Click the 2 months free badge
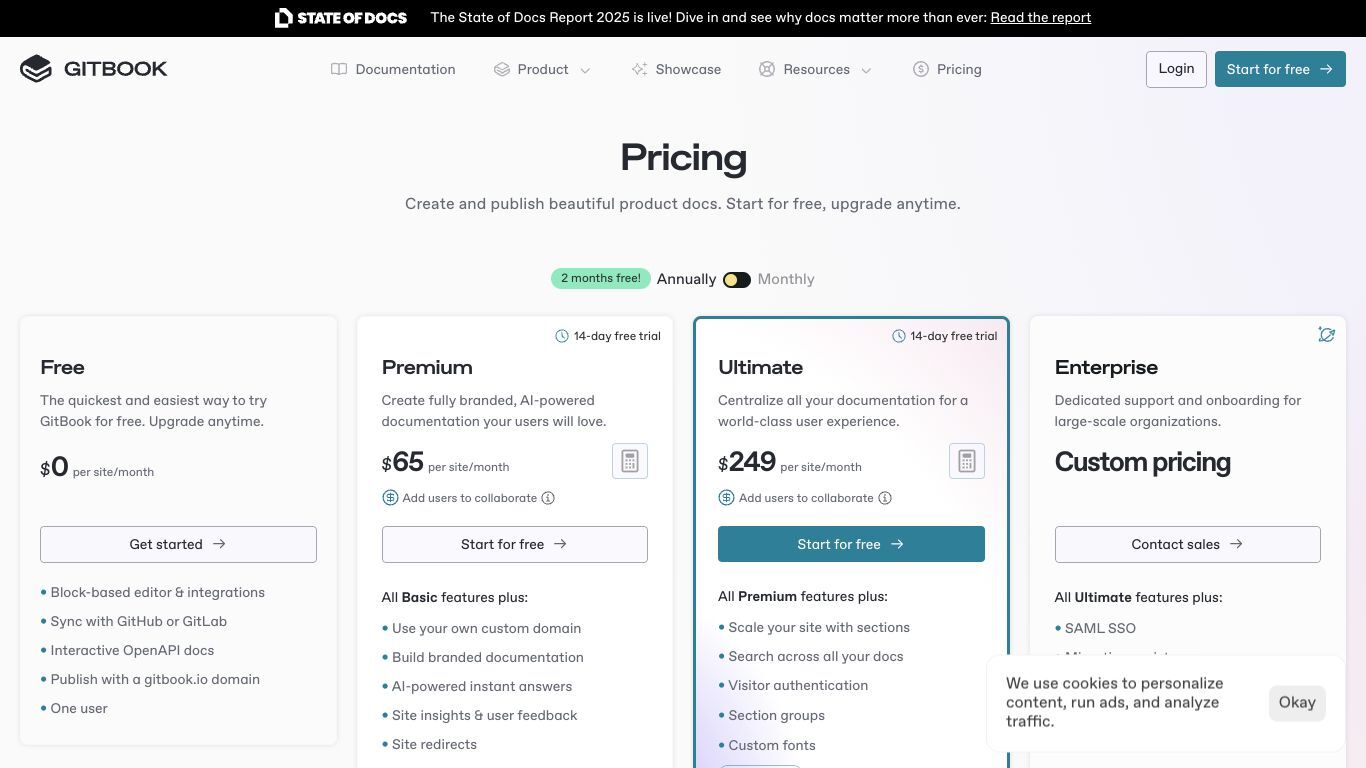Image resolution: width=1366 pixels, height=768 pixels. pyautogui.click(x=601, y=278)
